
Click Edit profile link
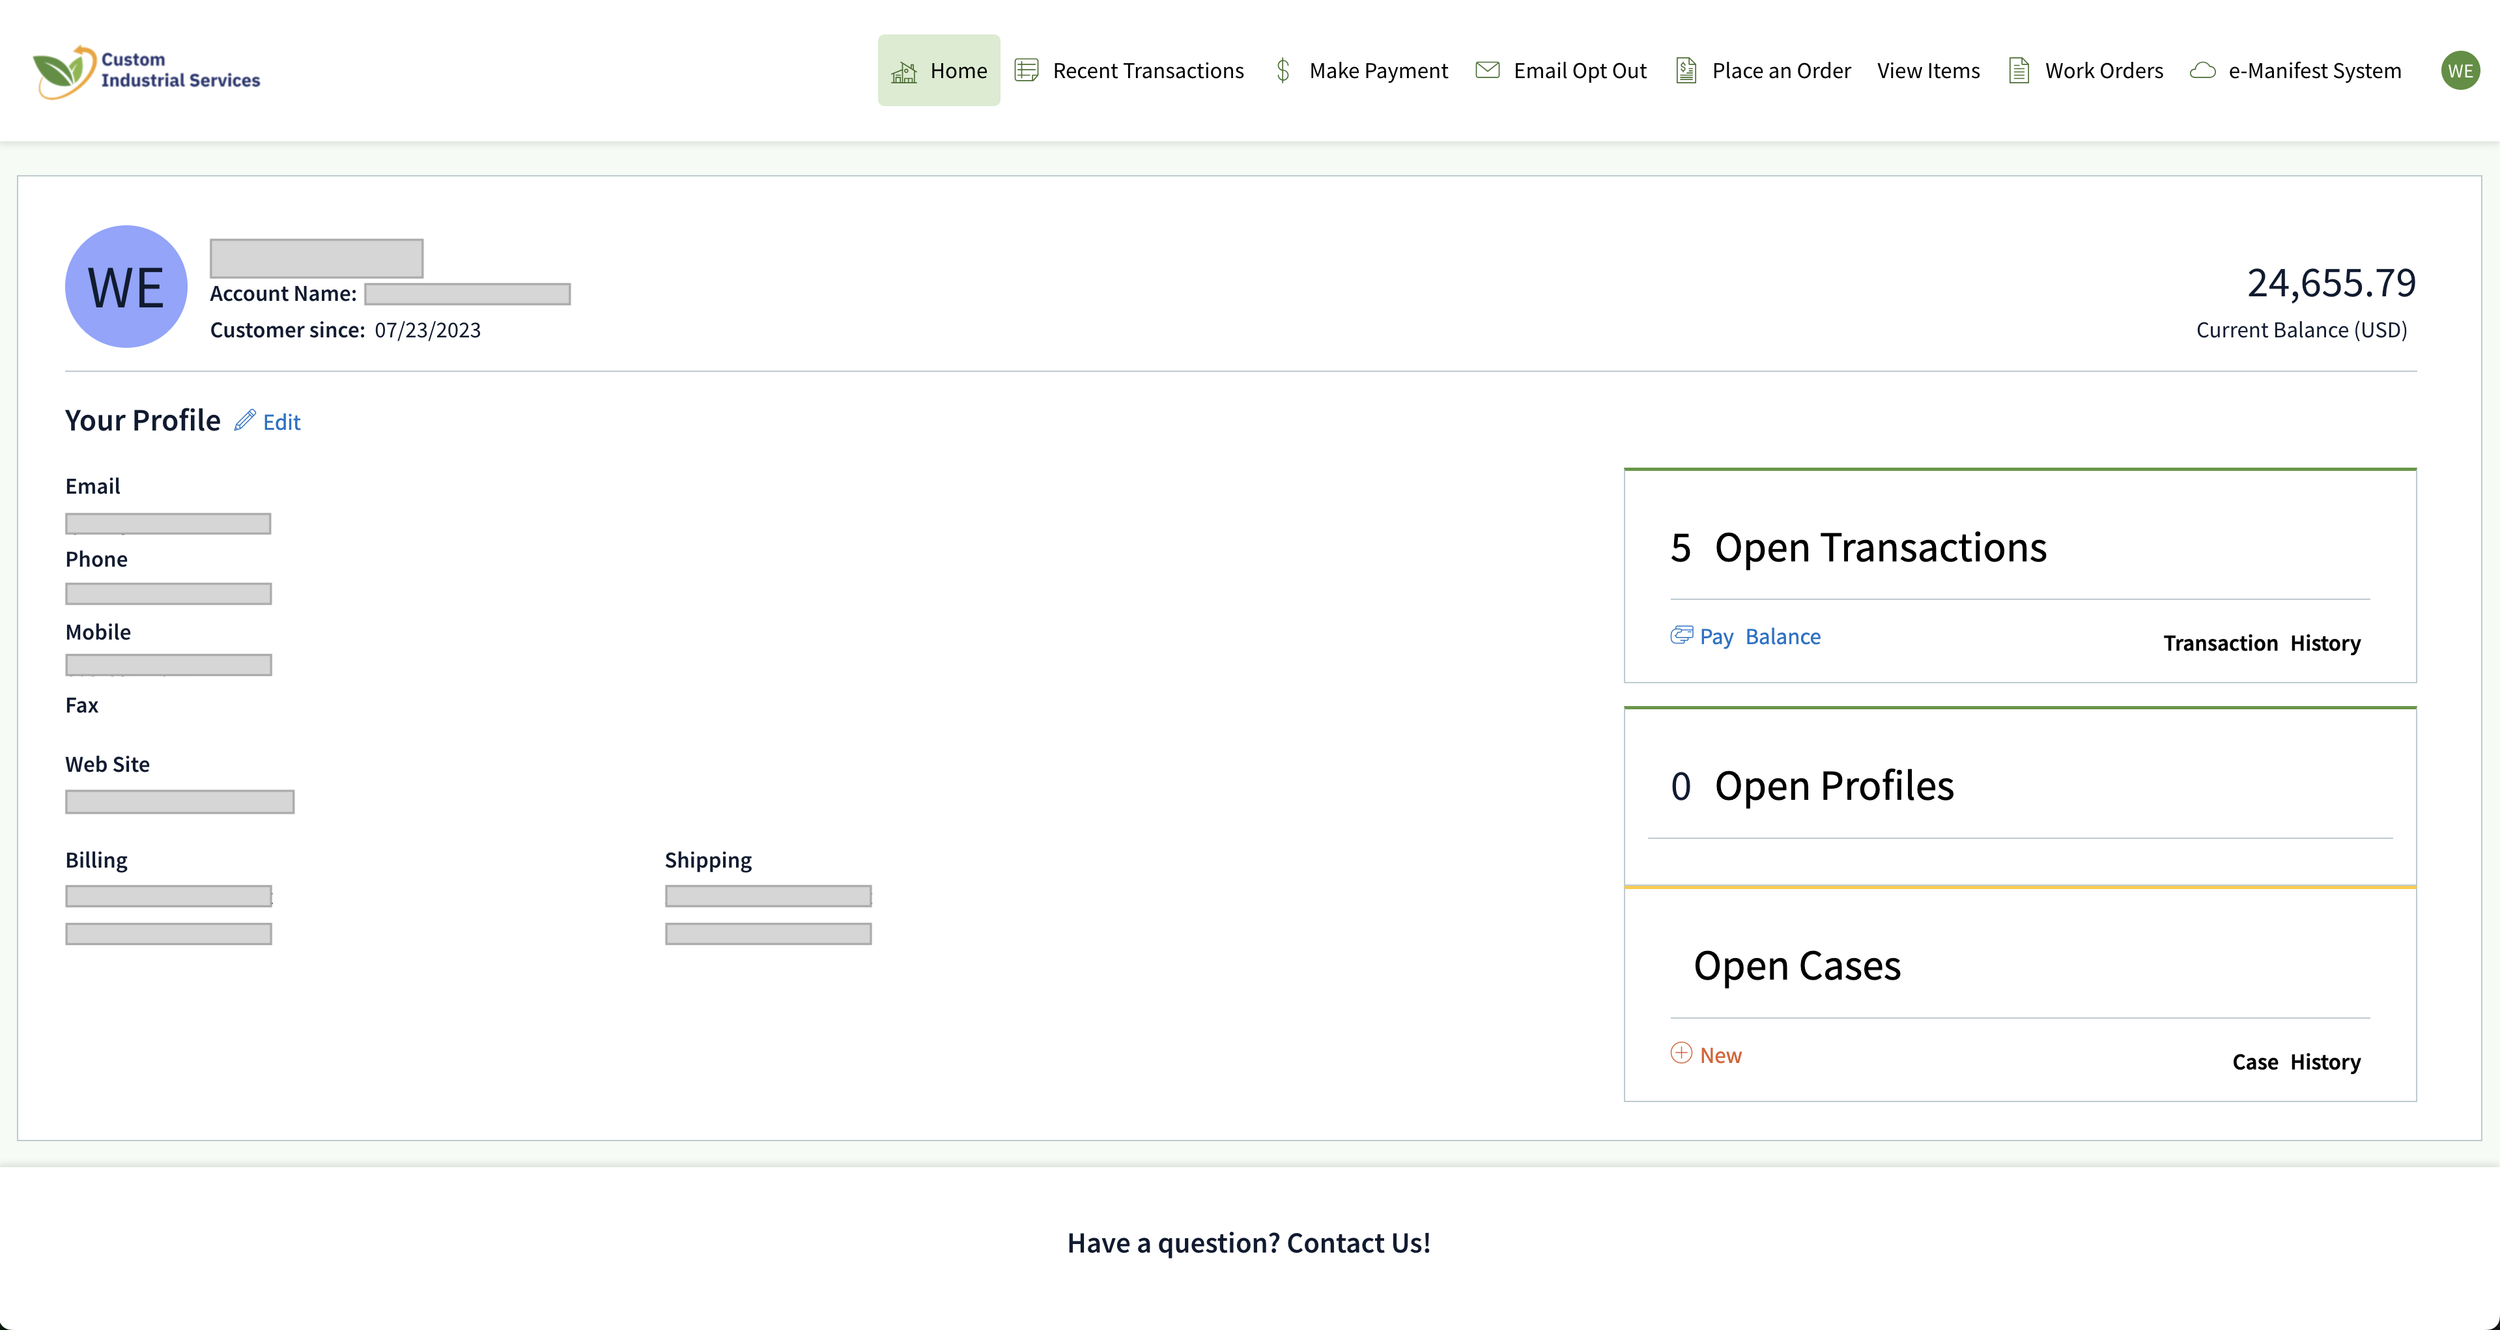tap(281, 422)
